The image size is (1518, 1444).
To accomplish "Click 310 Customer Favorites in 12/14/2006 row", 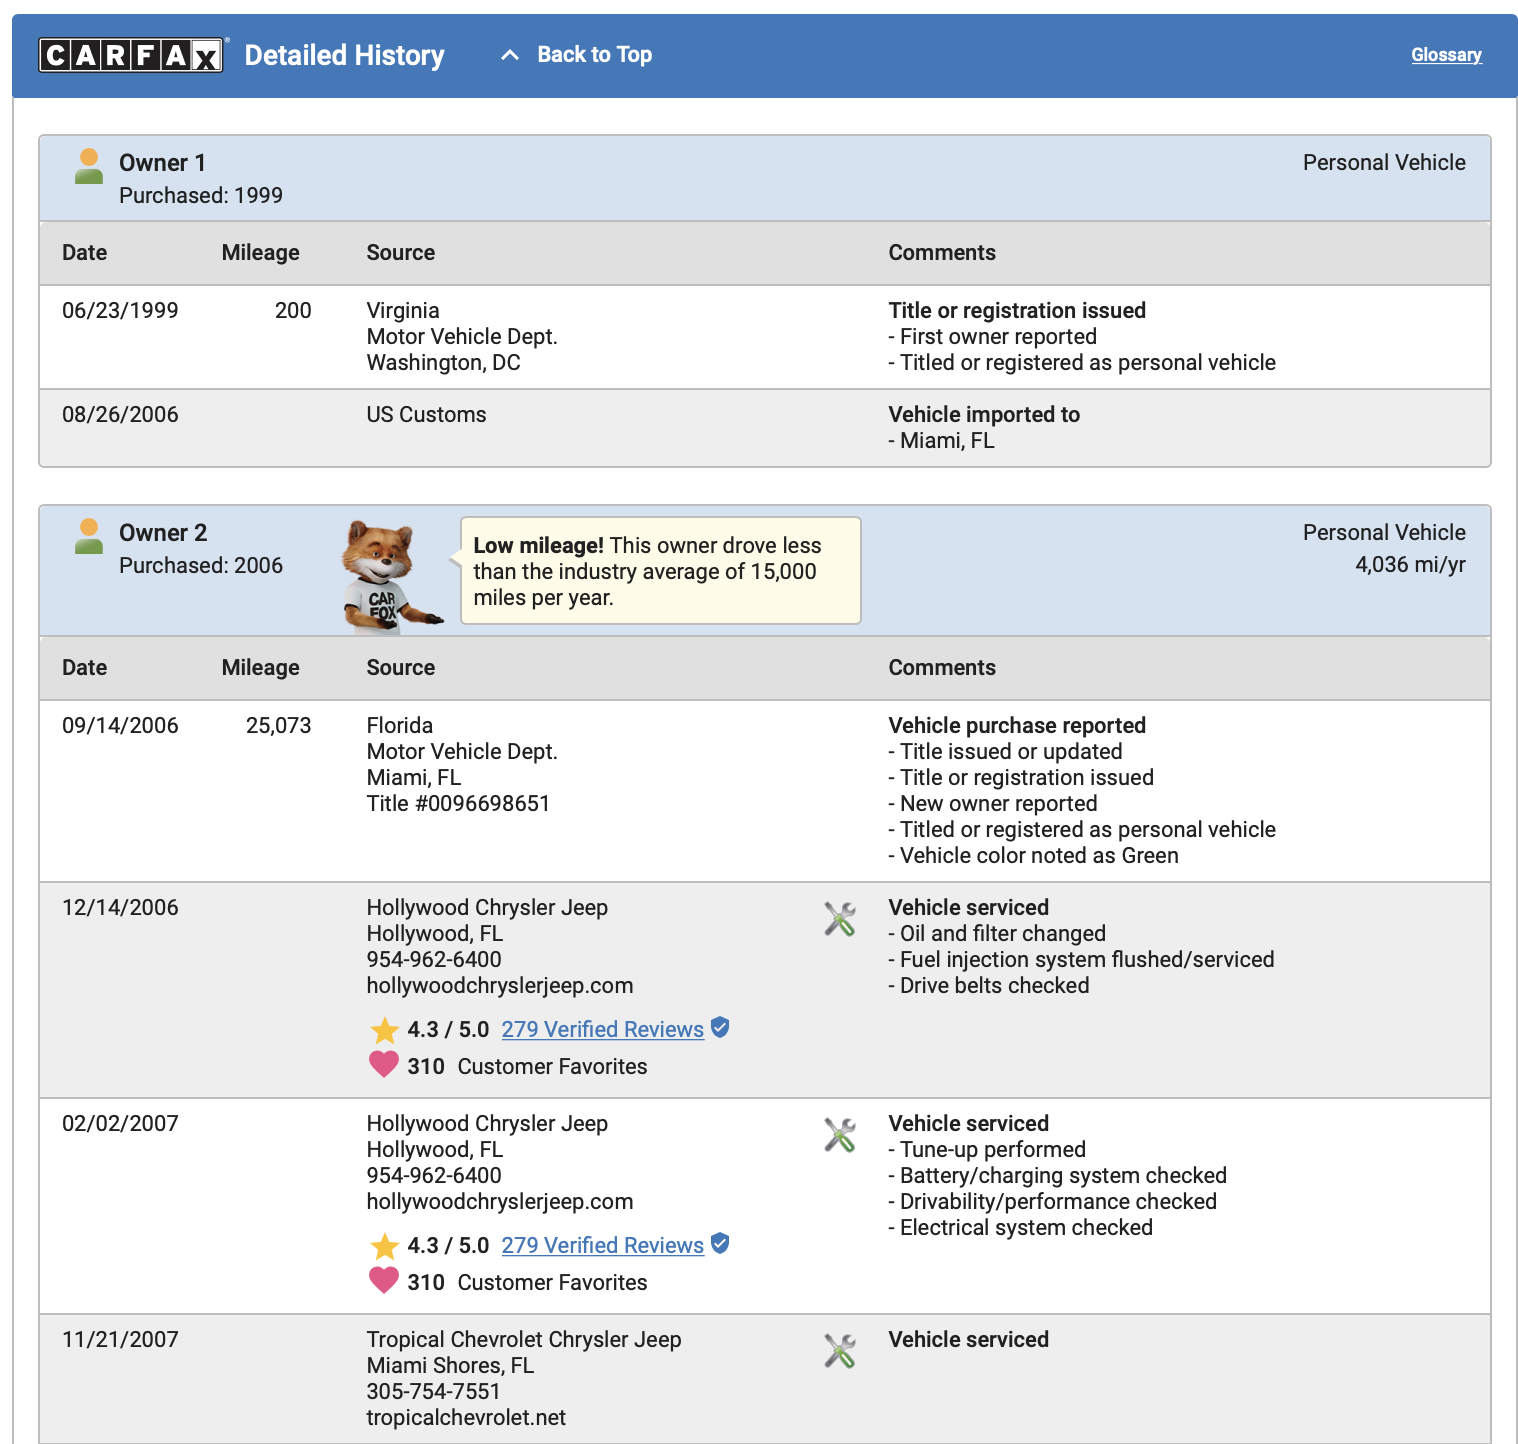I will click(527, 1066).
